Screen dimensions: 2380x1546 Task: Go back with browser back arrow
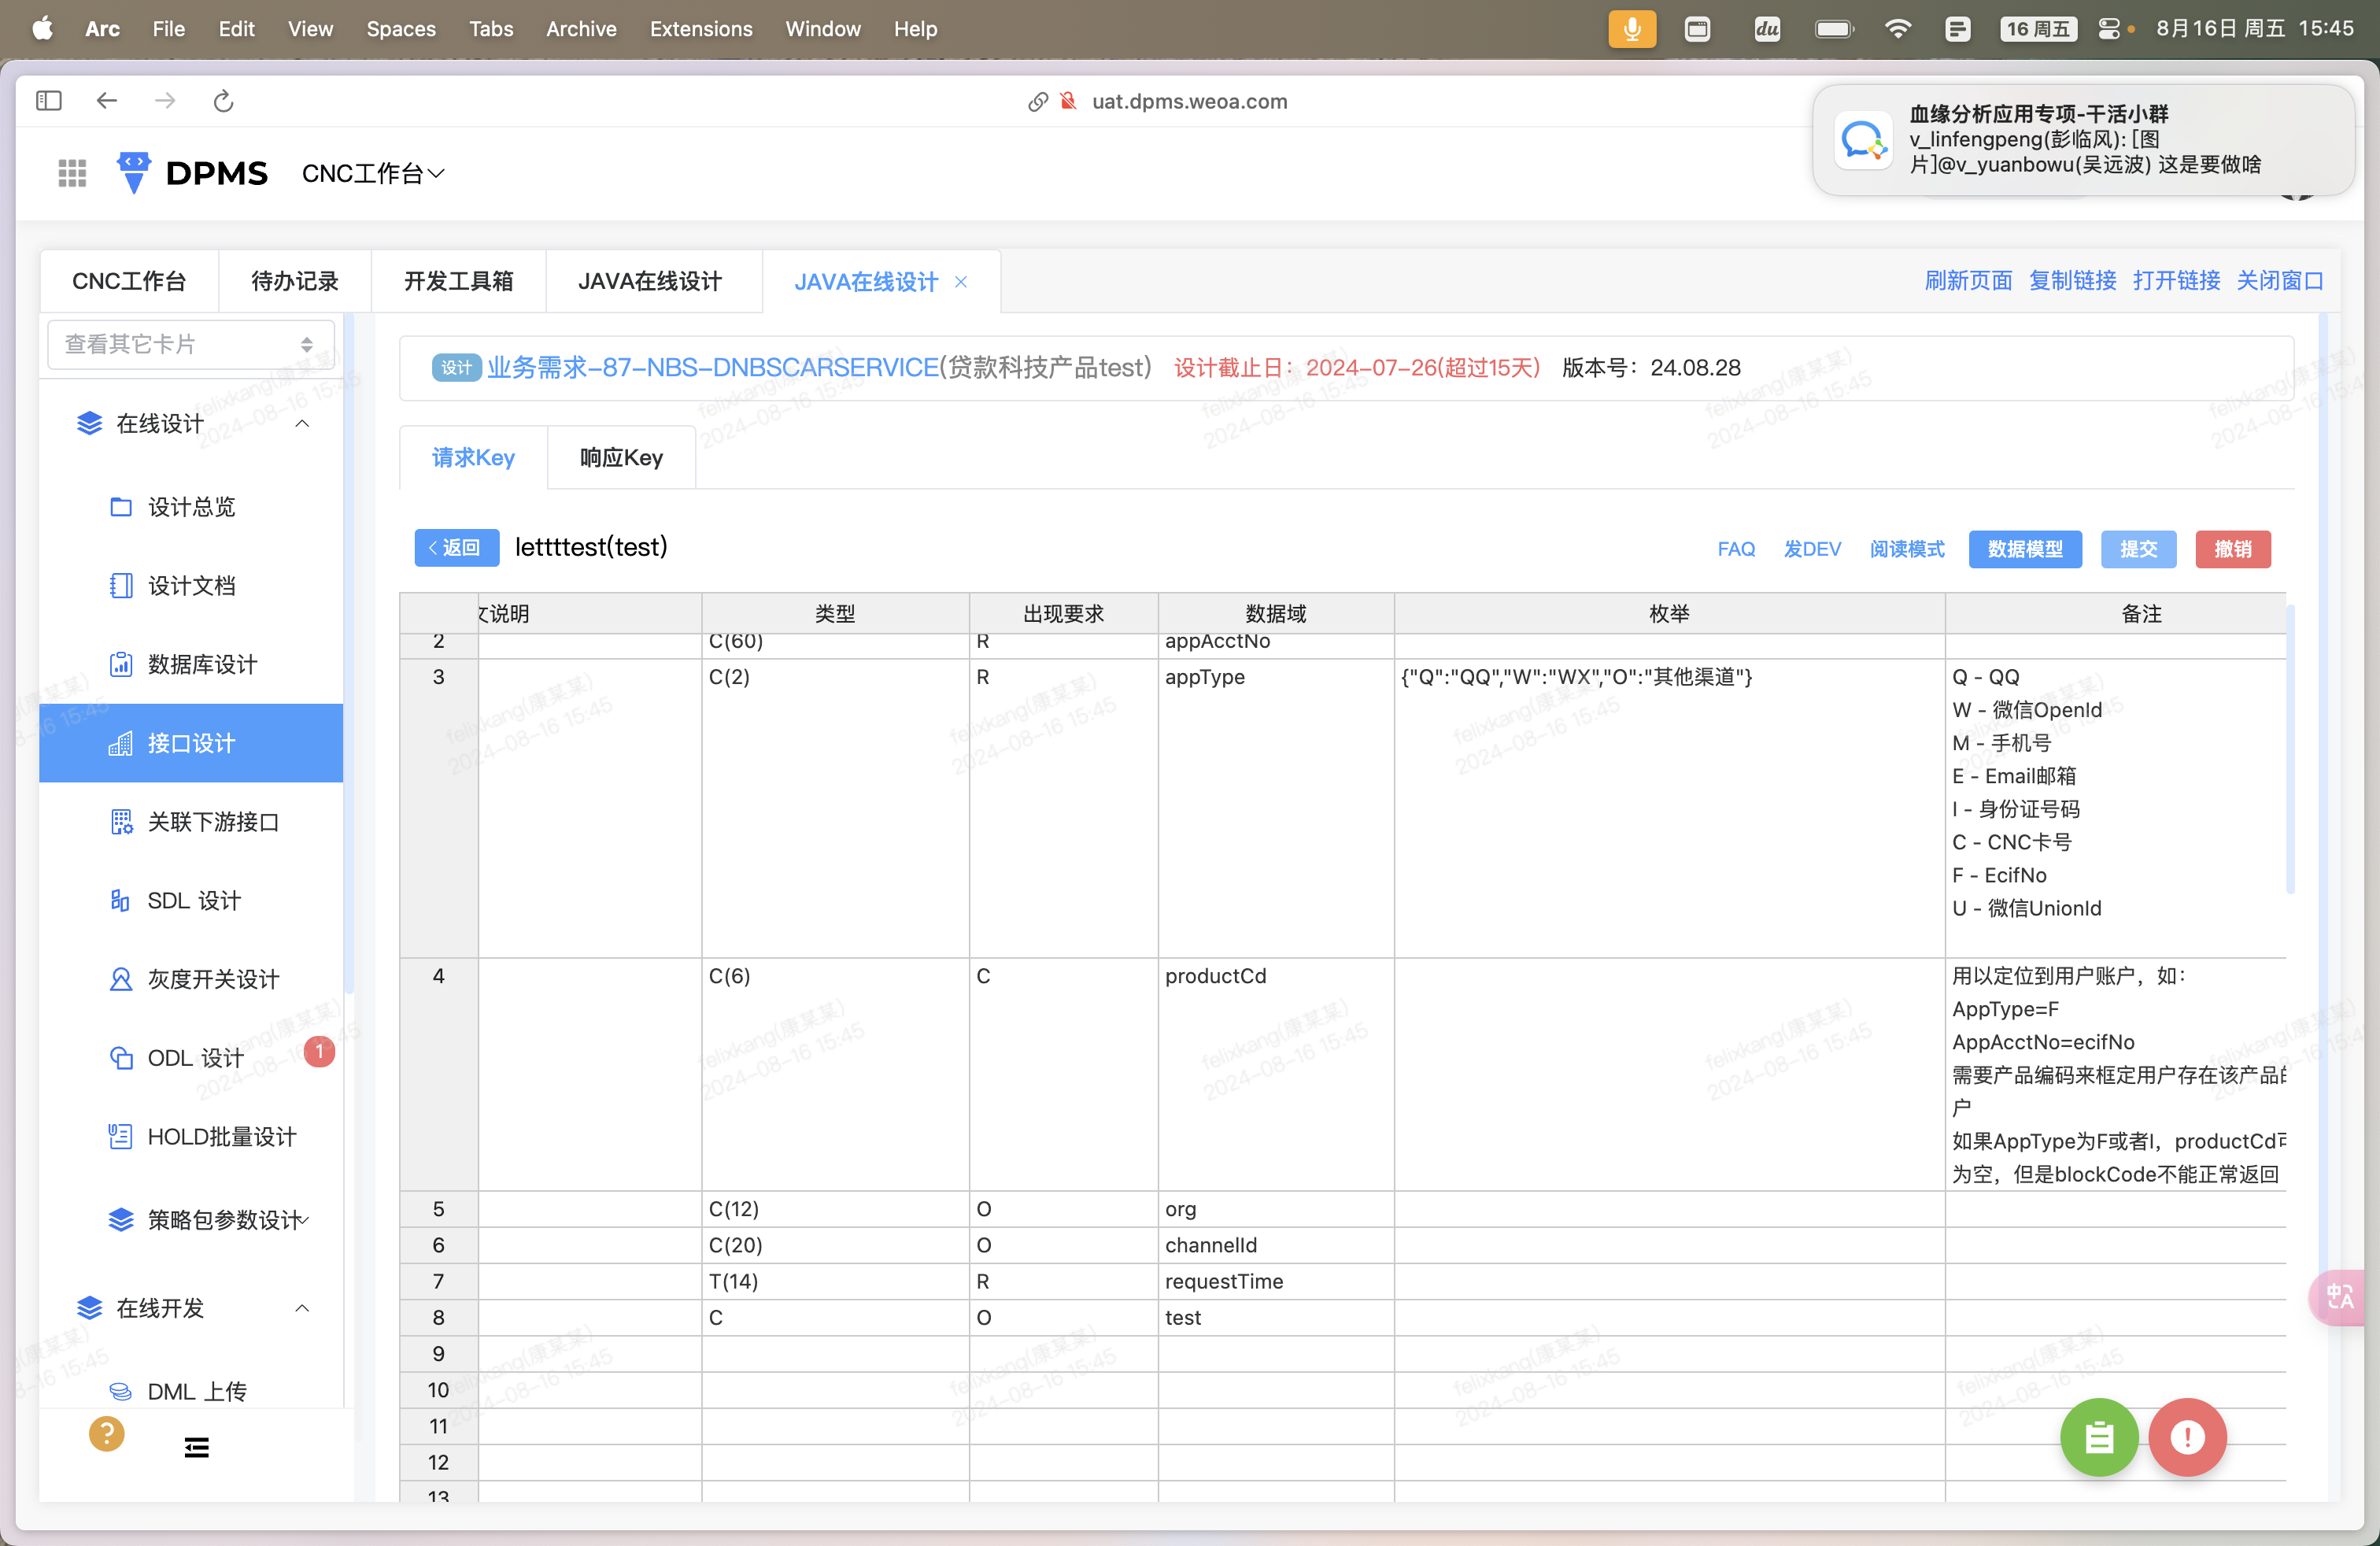click(107, 101)
